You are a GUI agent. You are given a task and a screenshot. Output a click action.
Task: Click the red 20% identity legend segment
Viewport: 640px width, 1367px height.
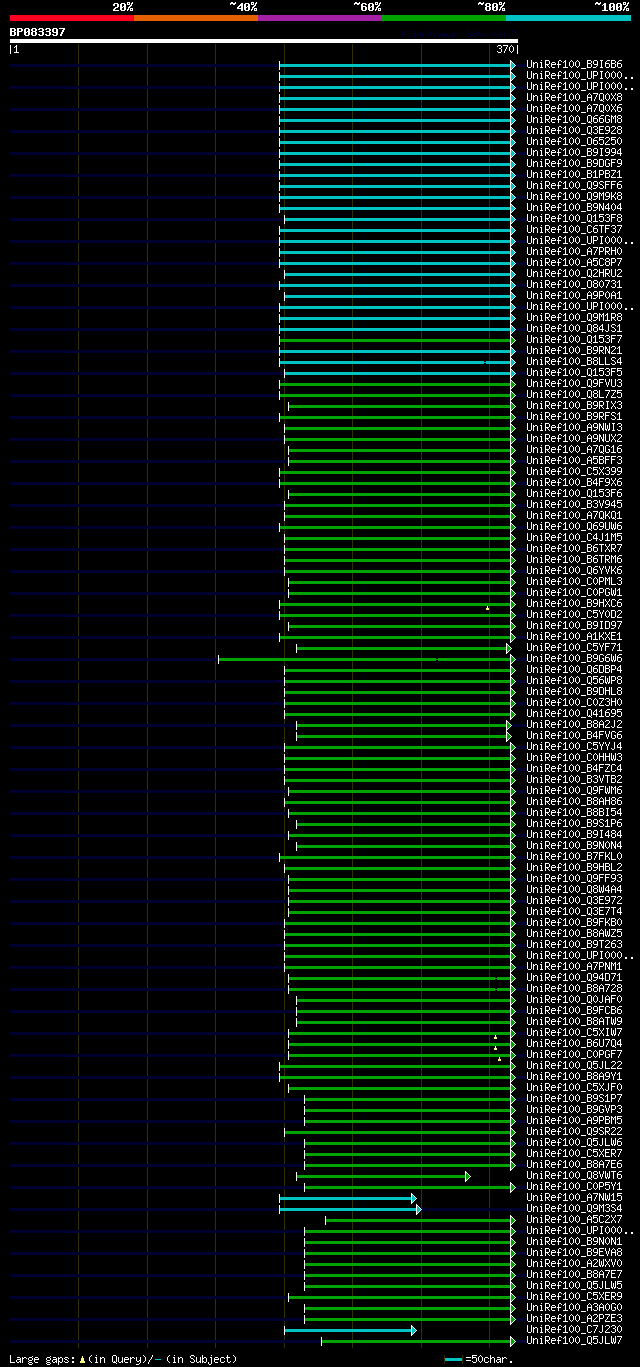71,18
